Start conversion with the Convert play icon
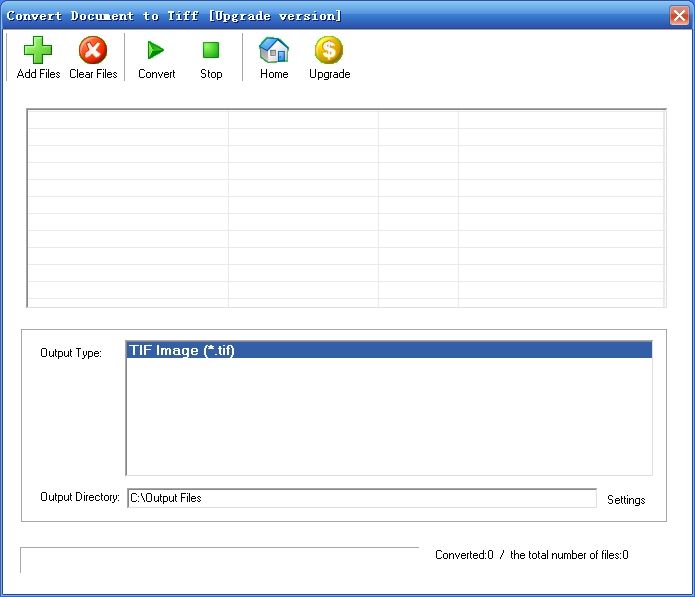 (156, 50)
